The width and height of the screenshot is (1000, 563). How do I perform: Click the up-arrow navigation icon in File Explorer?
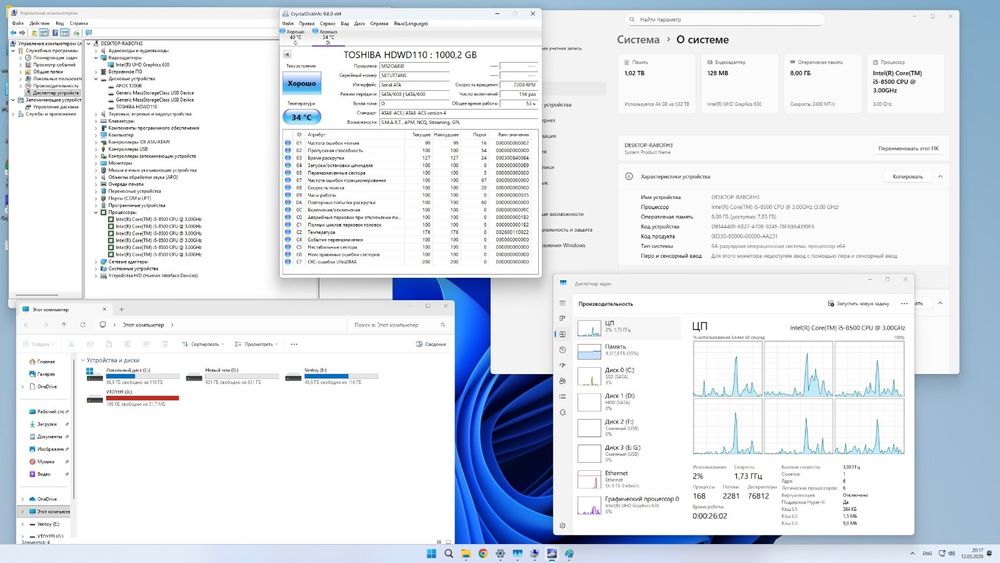coord(64,325)
